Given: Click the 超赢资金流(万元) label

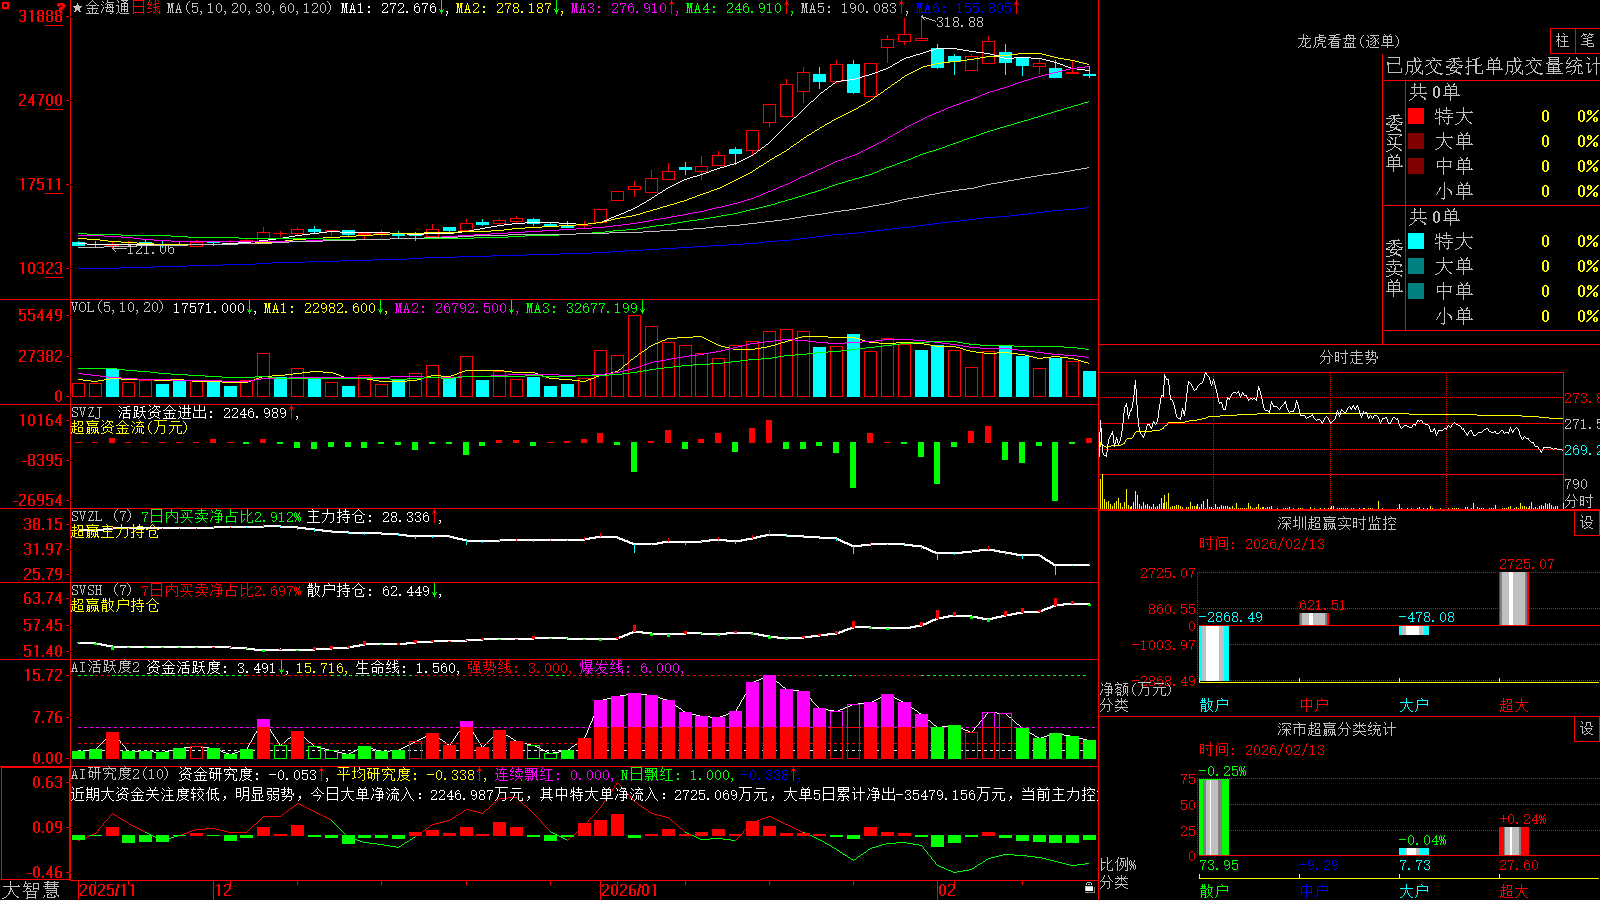Looking at the screenshot, I should click(129, 427).
